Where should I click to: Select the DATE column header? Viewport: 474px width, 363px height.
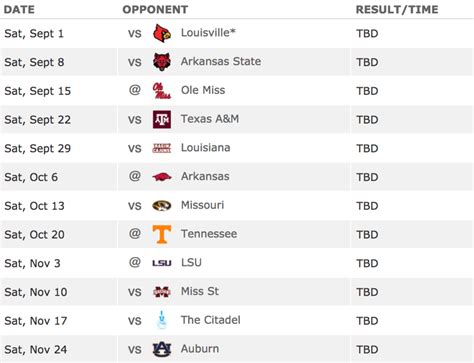19,9
